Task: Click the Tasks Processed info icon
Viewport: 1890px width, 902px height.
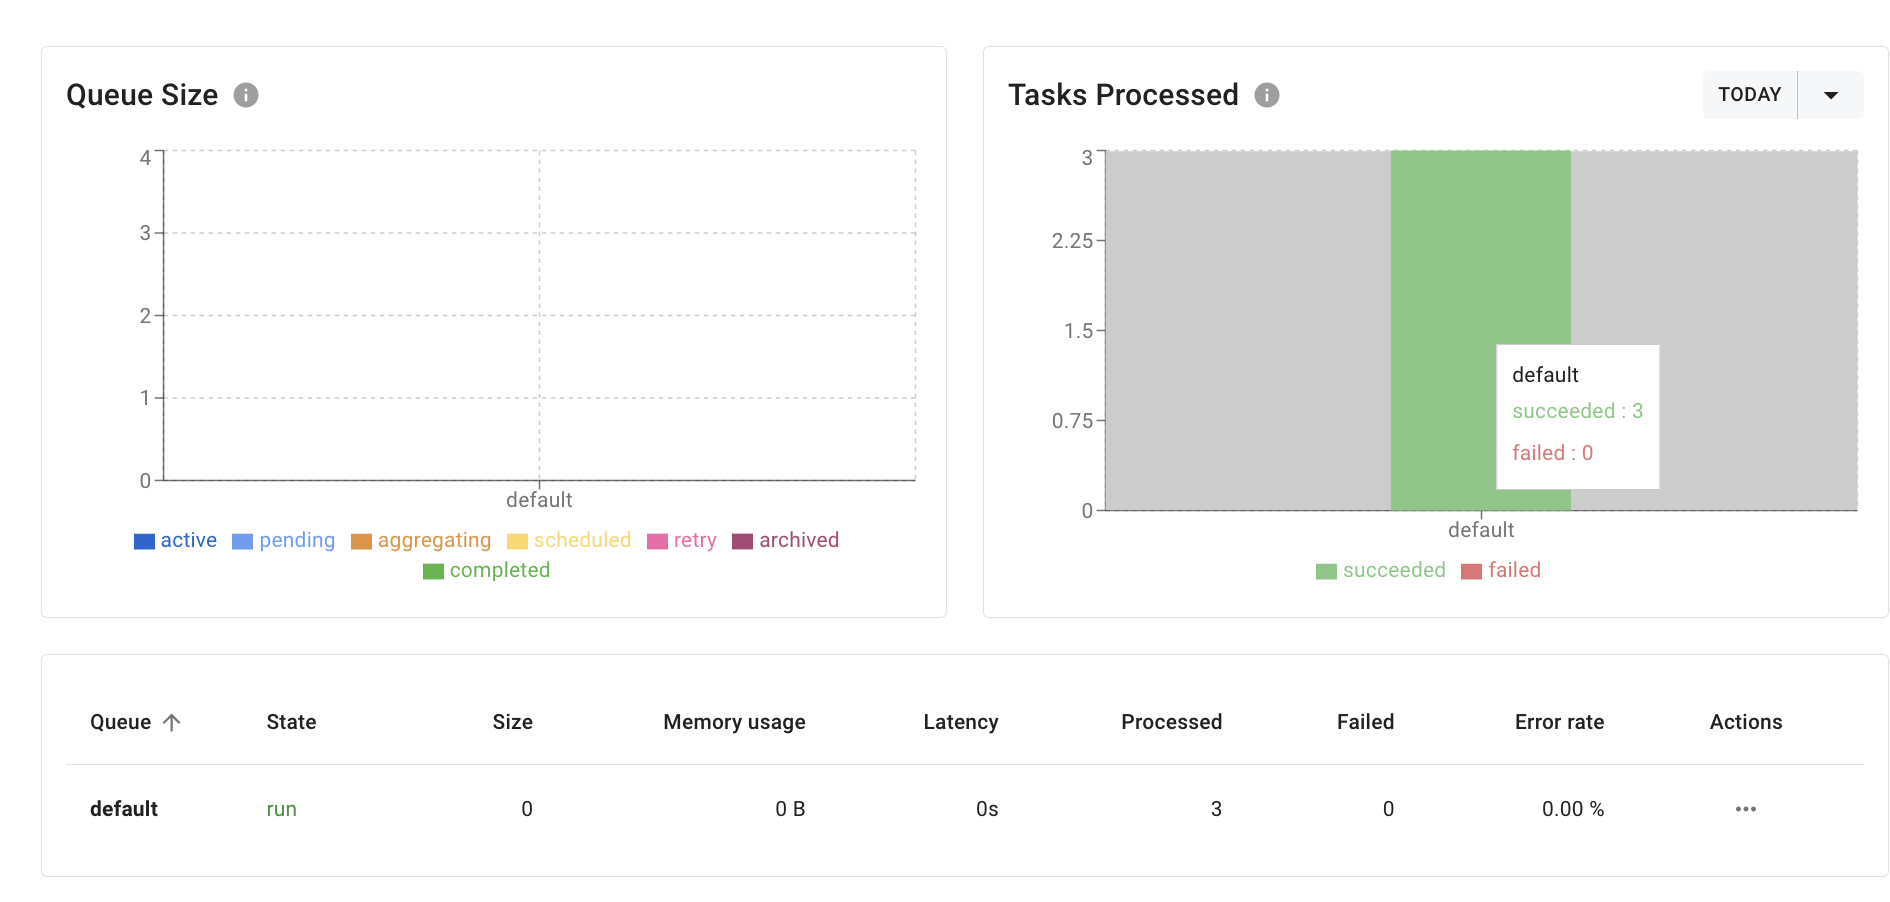Action: pyautogui.click(x=1267, y=95)
